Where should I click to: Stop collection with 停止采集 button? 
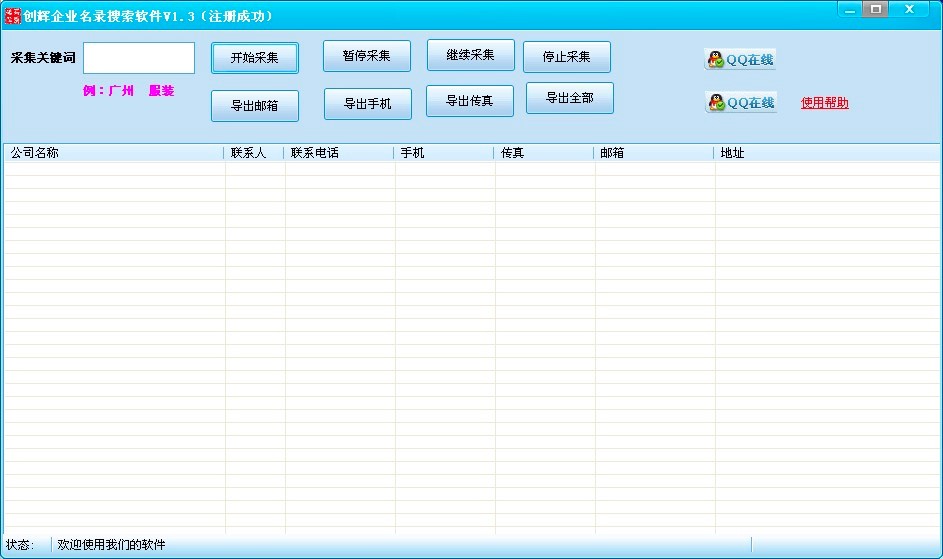click(567, 57)
